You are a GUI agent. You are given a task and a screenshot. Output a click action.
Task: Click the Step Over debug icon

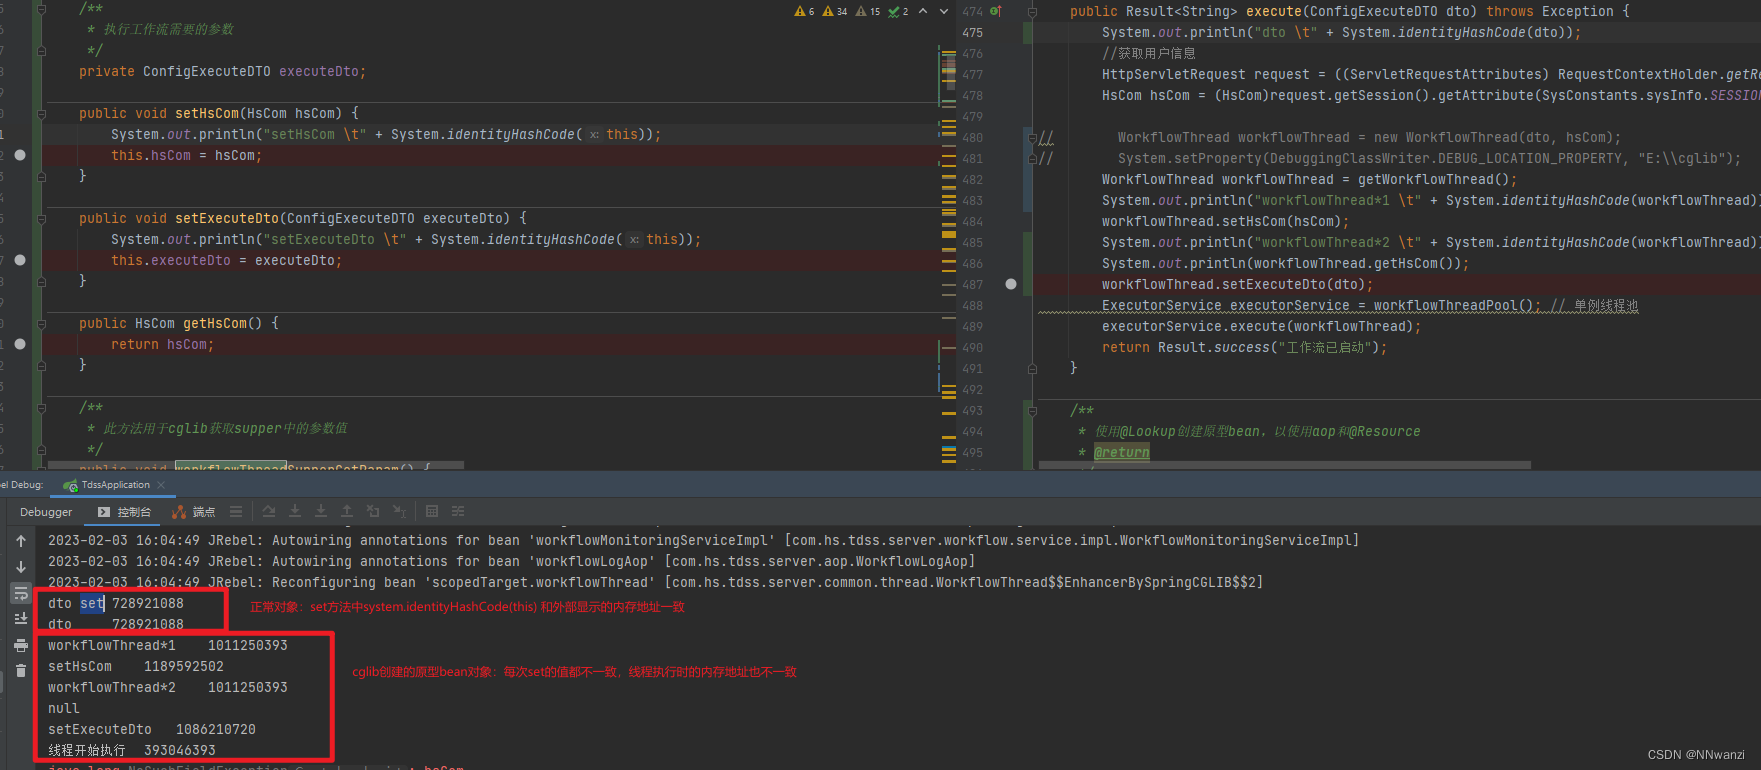coord(269,511)
